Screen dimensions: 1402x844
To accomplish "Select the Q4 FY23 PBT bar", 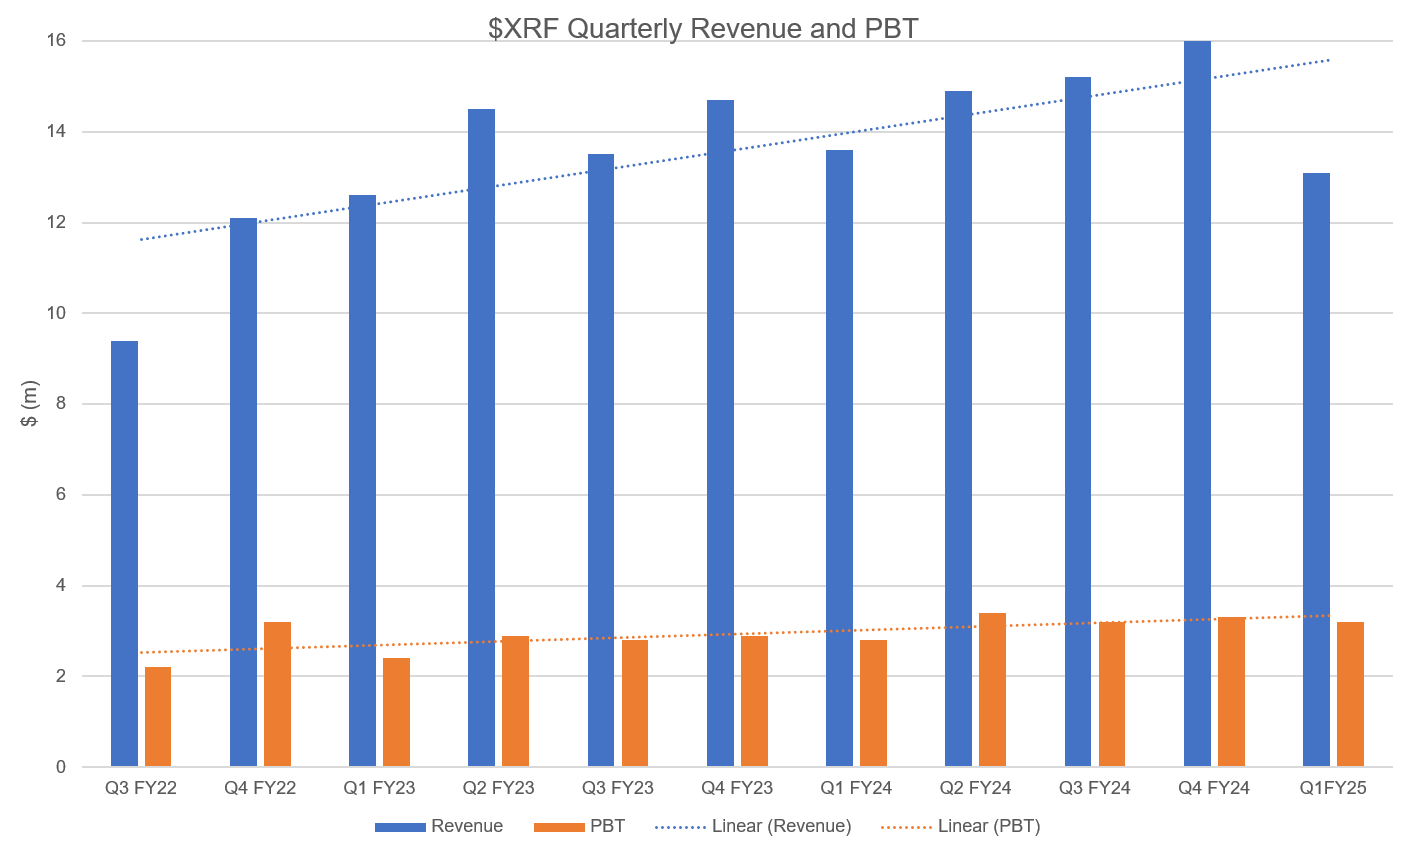I will click(x=754, y=701).
